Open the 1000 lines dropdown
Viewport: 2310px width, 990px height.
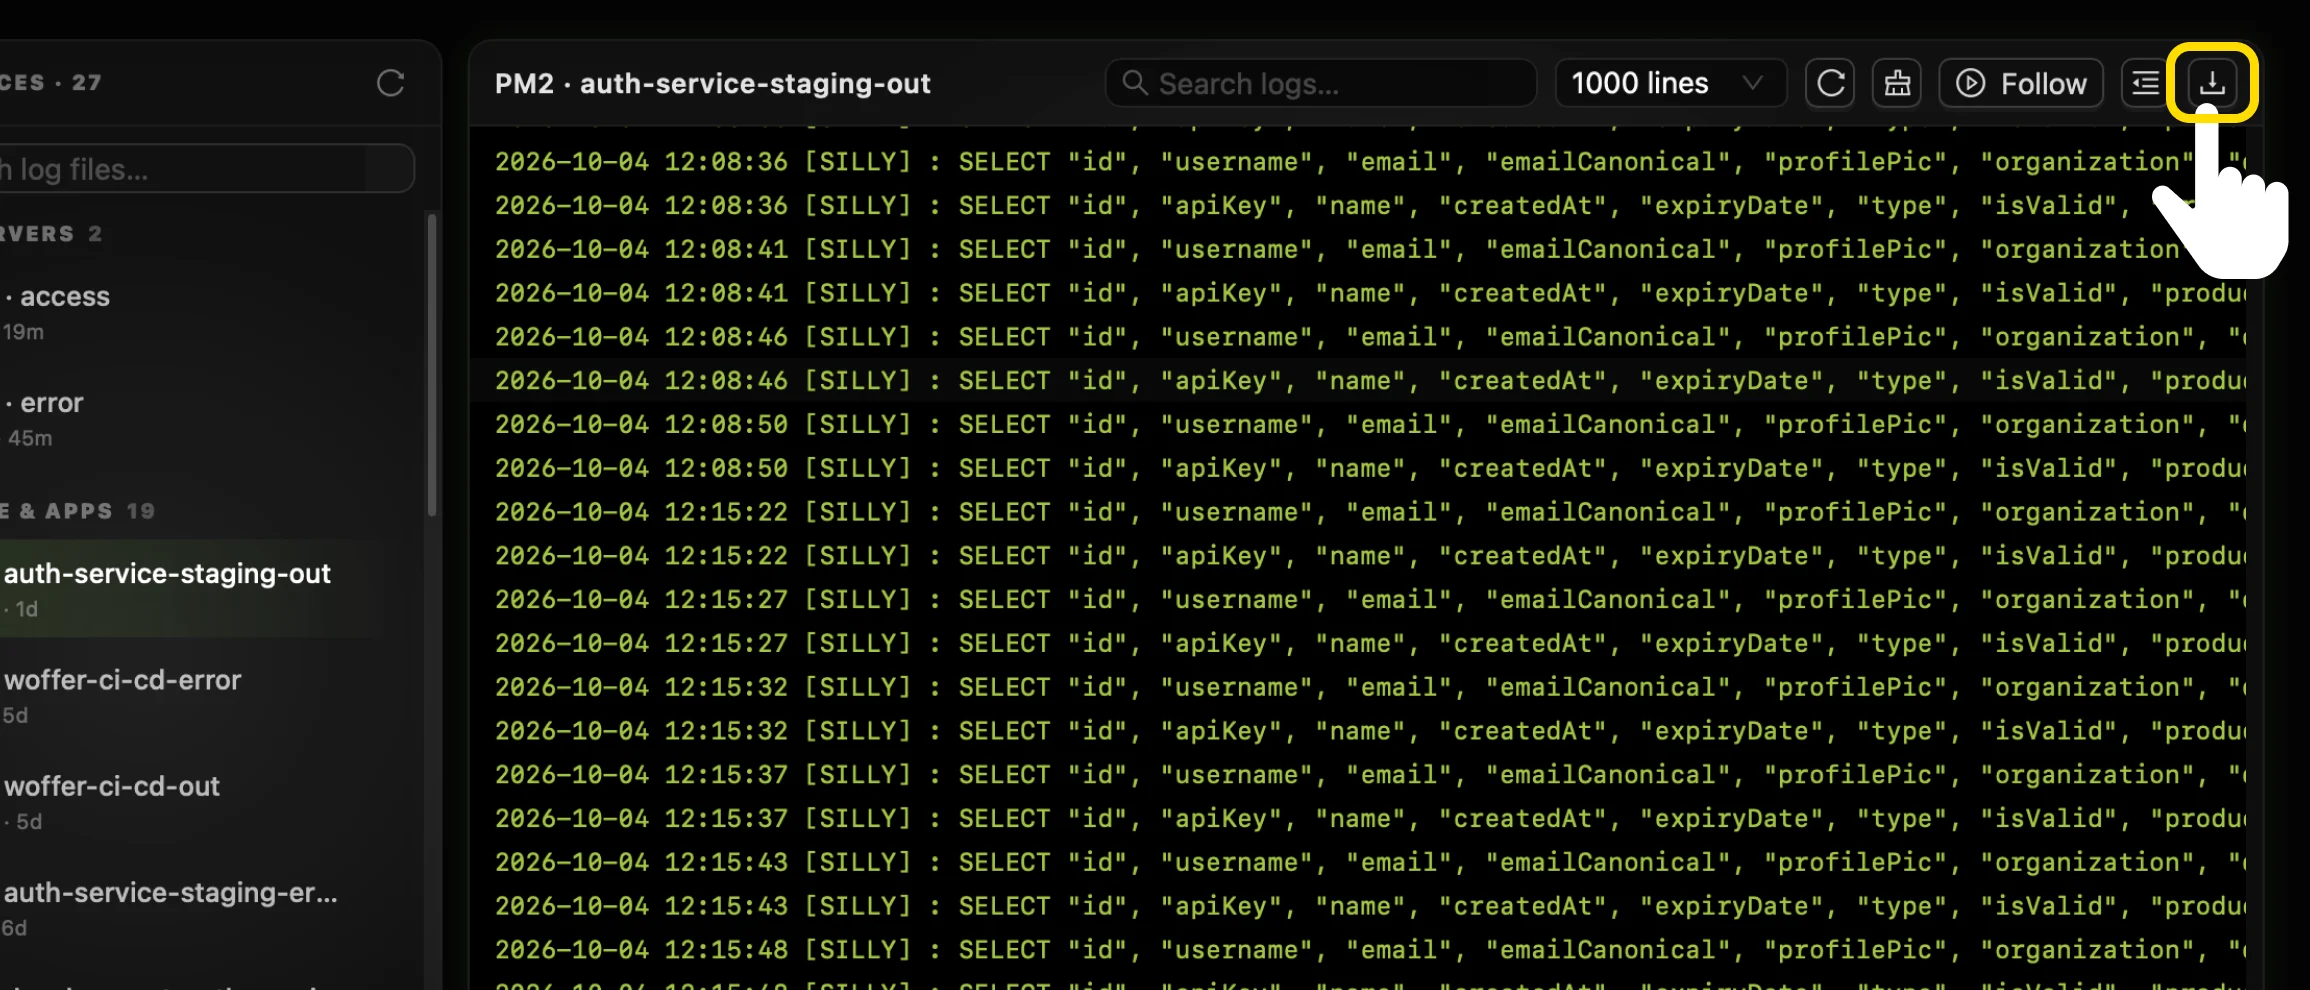[1670, 83]
